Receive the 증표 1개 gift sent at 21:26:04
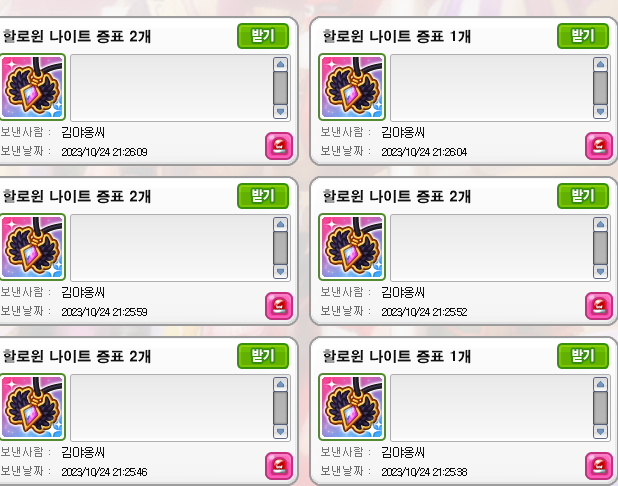618x486 pixels. (583, 36)
